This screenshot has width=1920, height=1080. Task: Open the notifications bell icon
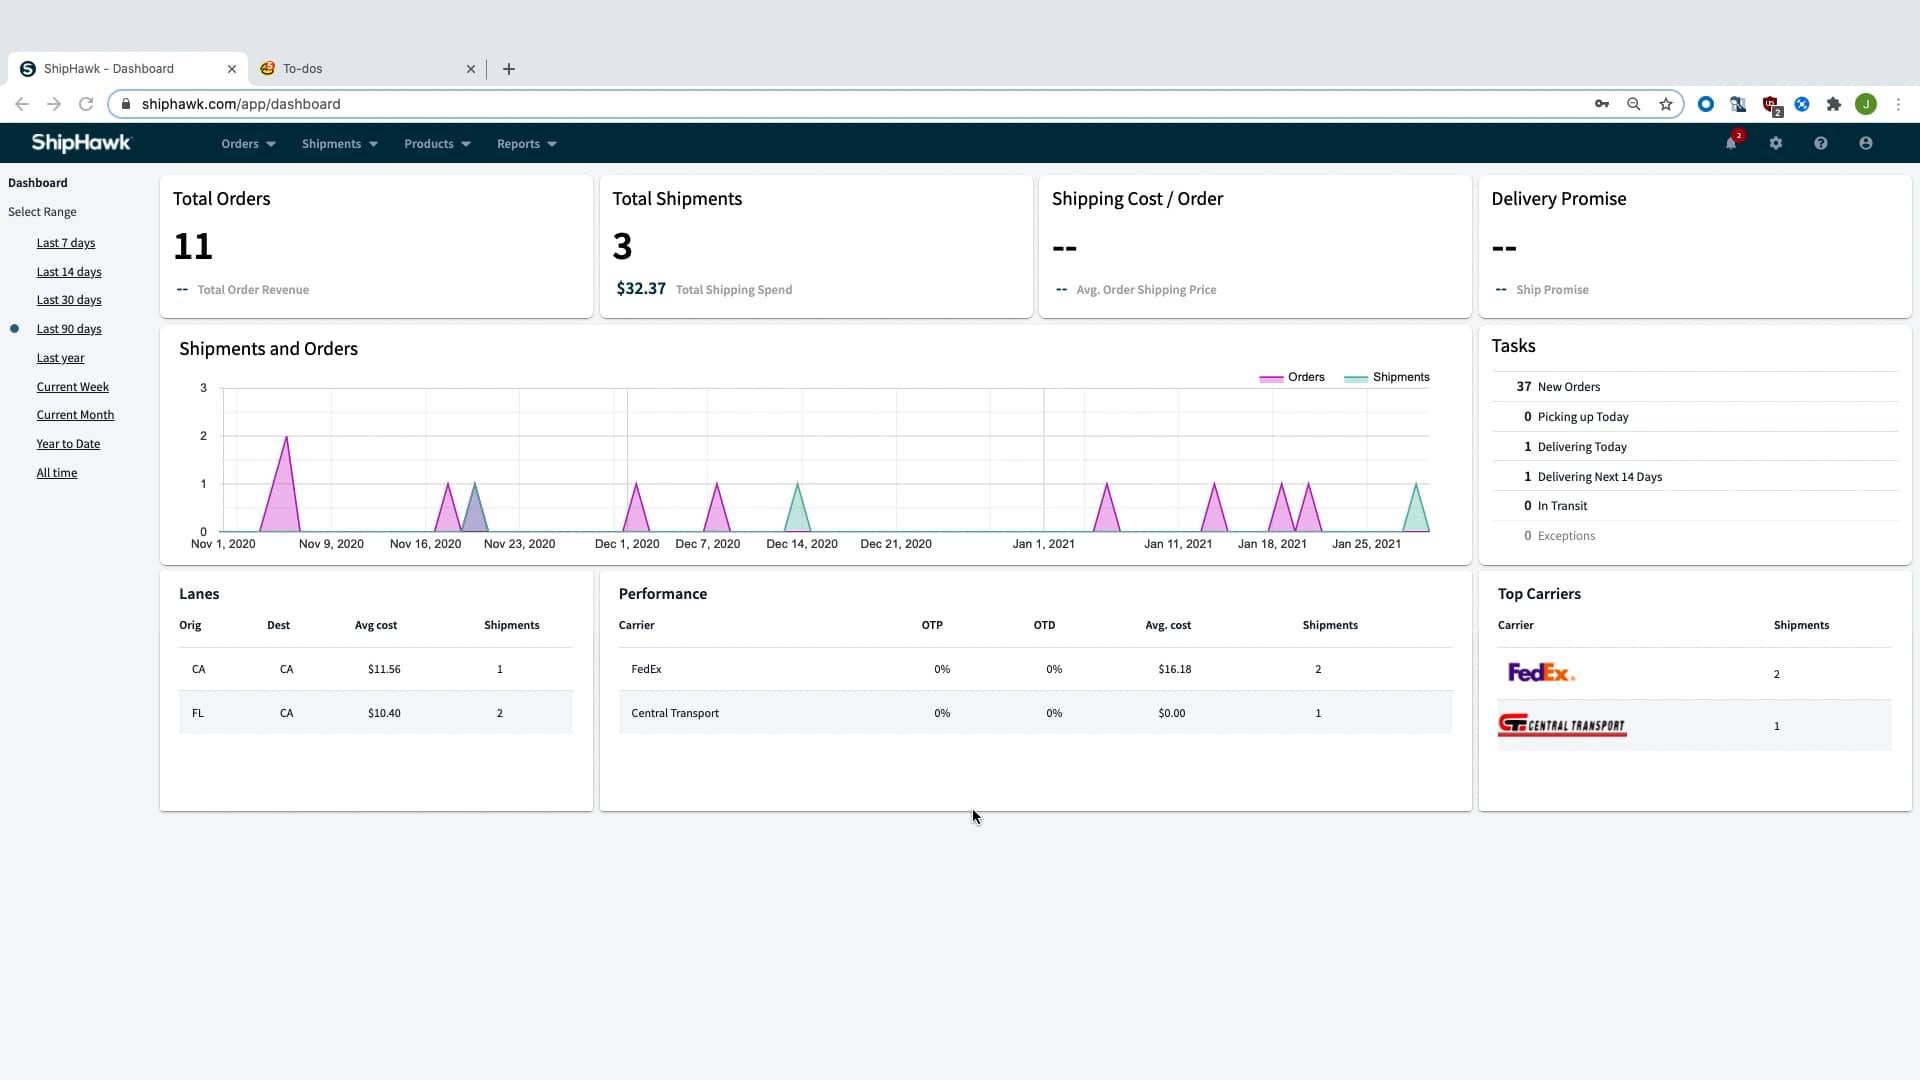tap(1731, 144)
